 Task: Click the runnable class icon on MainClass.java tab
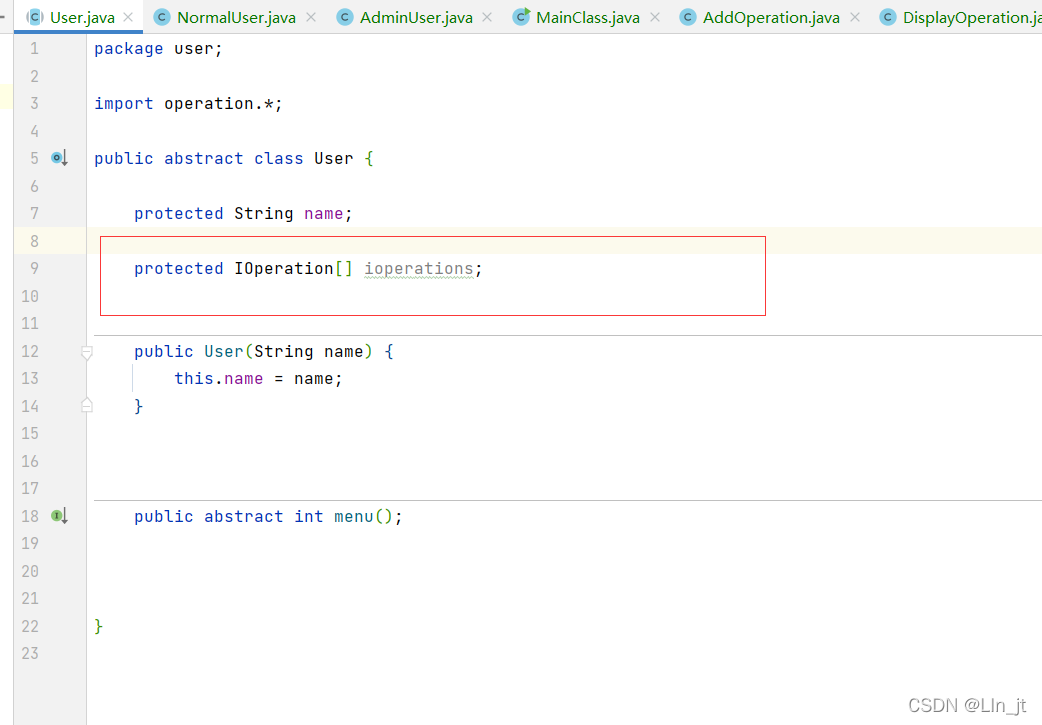pos(521,17)
